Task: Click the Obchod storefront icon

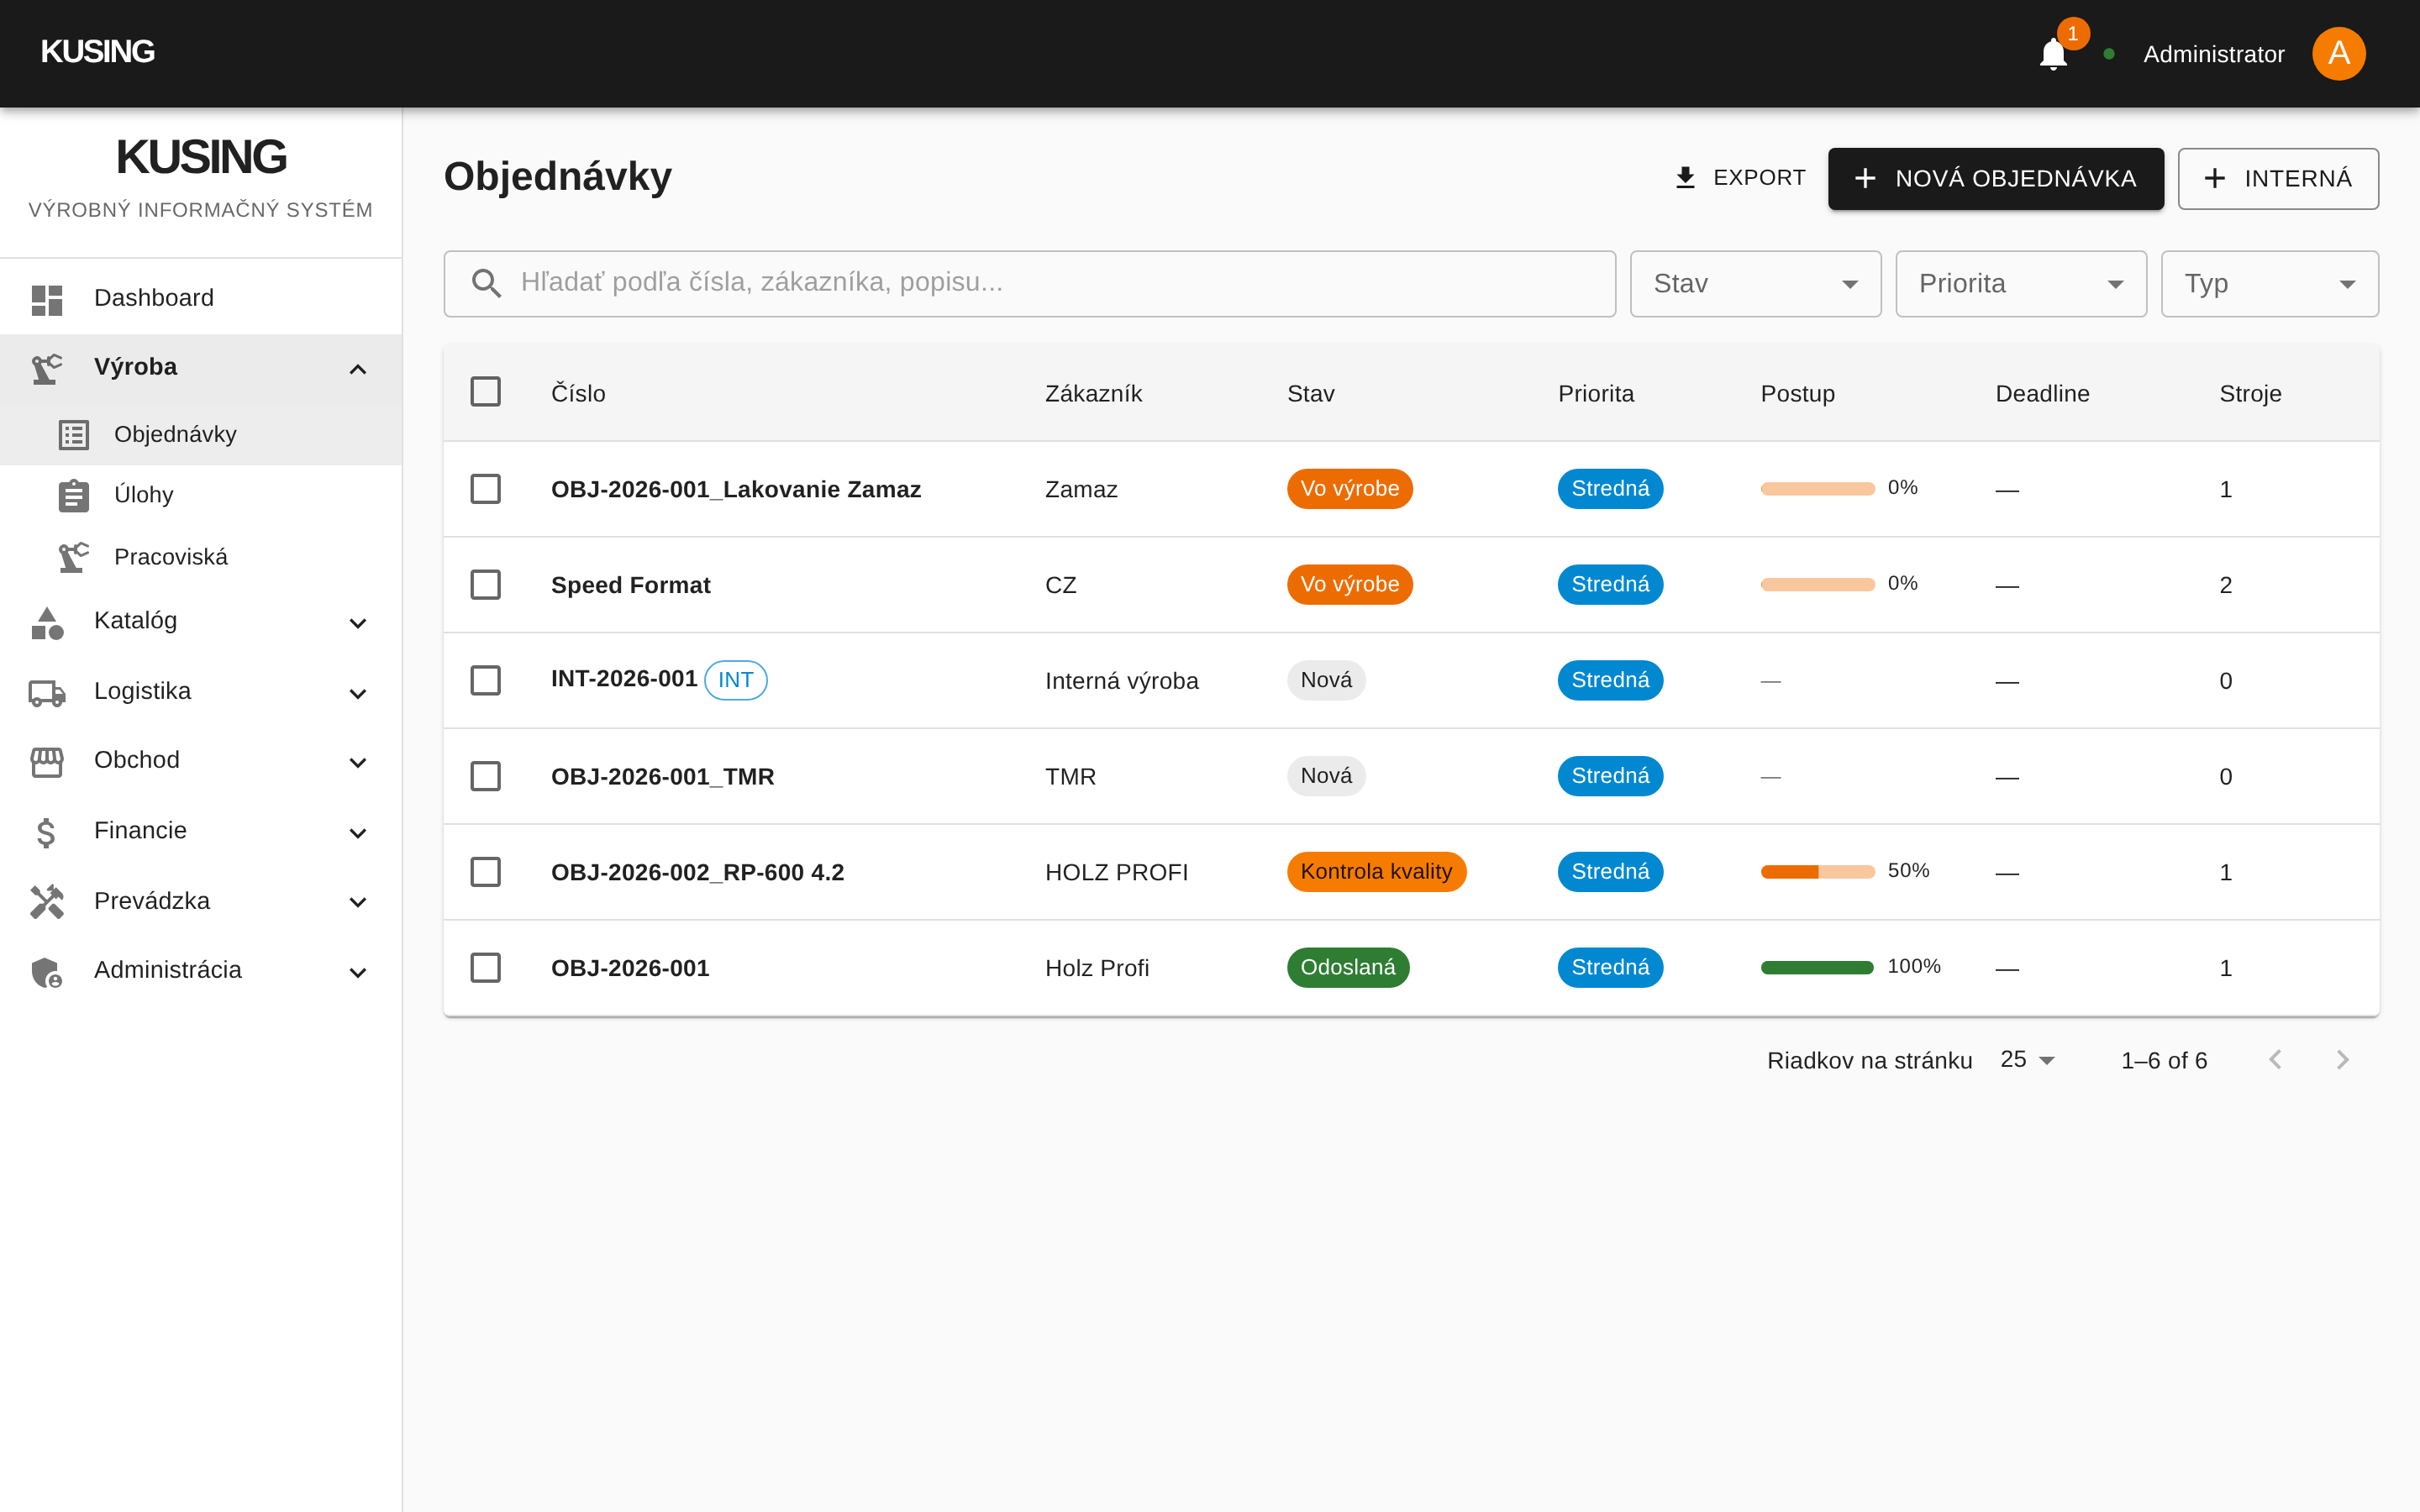Action: [47, 761]
